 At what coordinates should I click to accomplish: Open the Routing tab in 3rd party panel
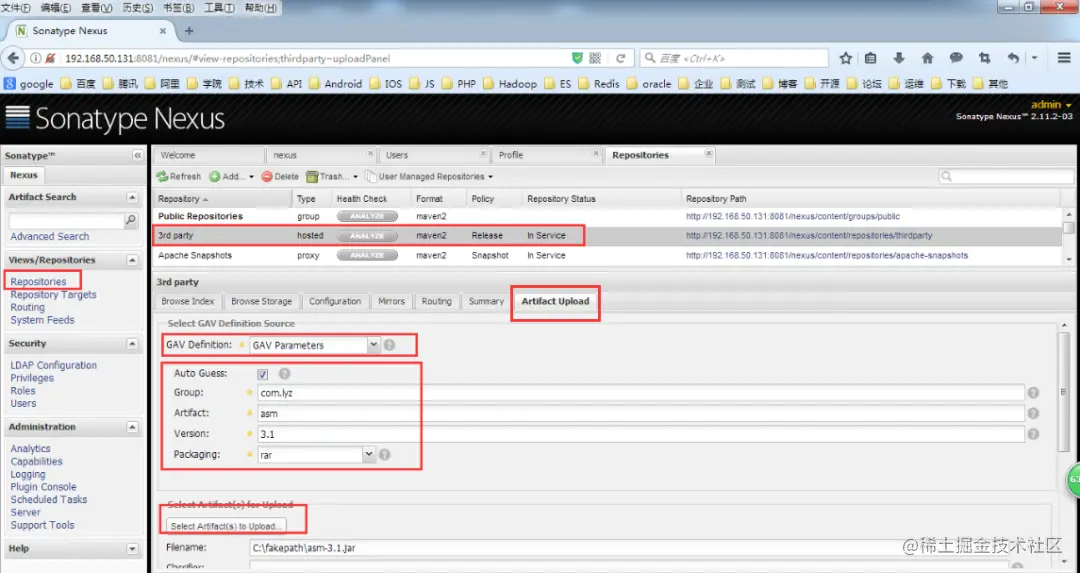pos(437,302)
